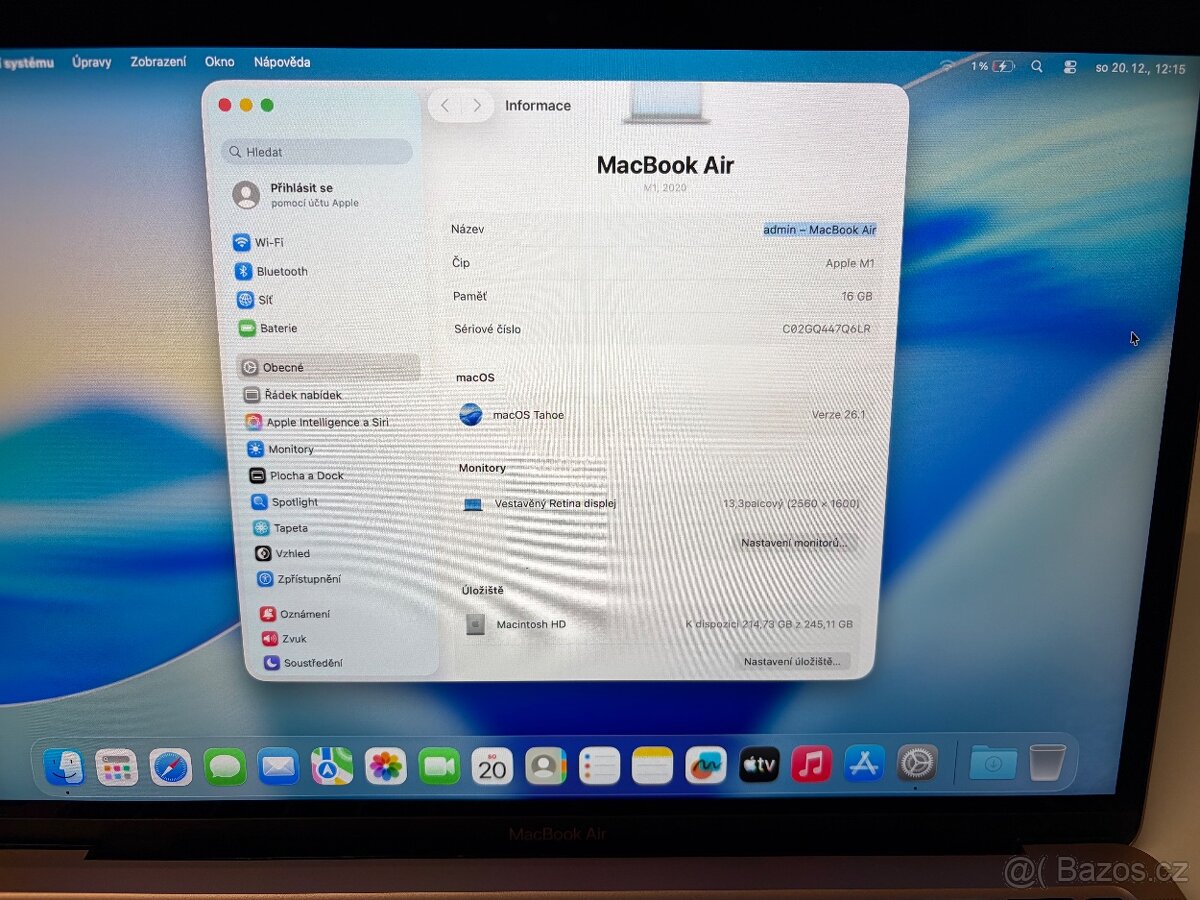Select Bluetooth in the settings sidebar
1200x900 pixels.
[281, 271]
